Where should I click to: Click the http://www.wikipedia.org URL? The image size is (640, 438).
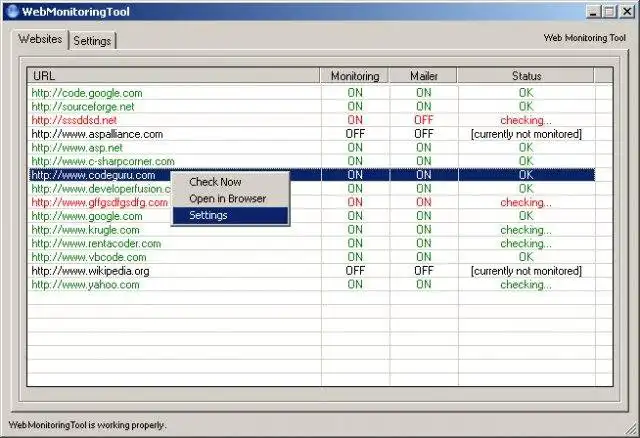90,271
